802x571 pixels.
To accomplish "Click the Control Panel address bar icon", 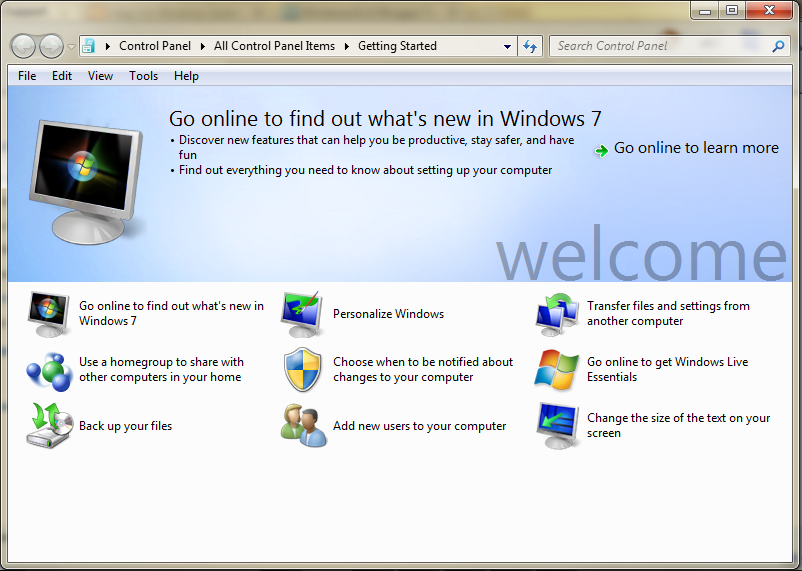I will click(x=88, y=46).
